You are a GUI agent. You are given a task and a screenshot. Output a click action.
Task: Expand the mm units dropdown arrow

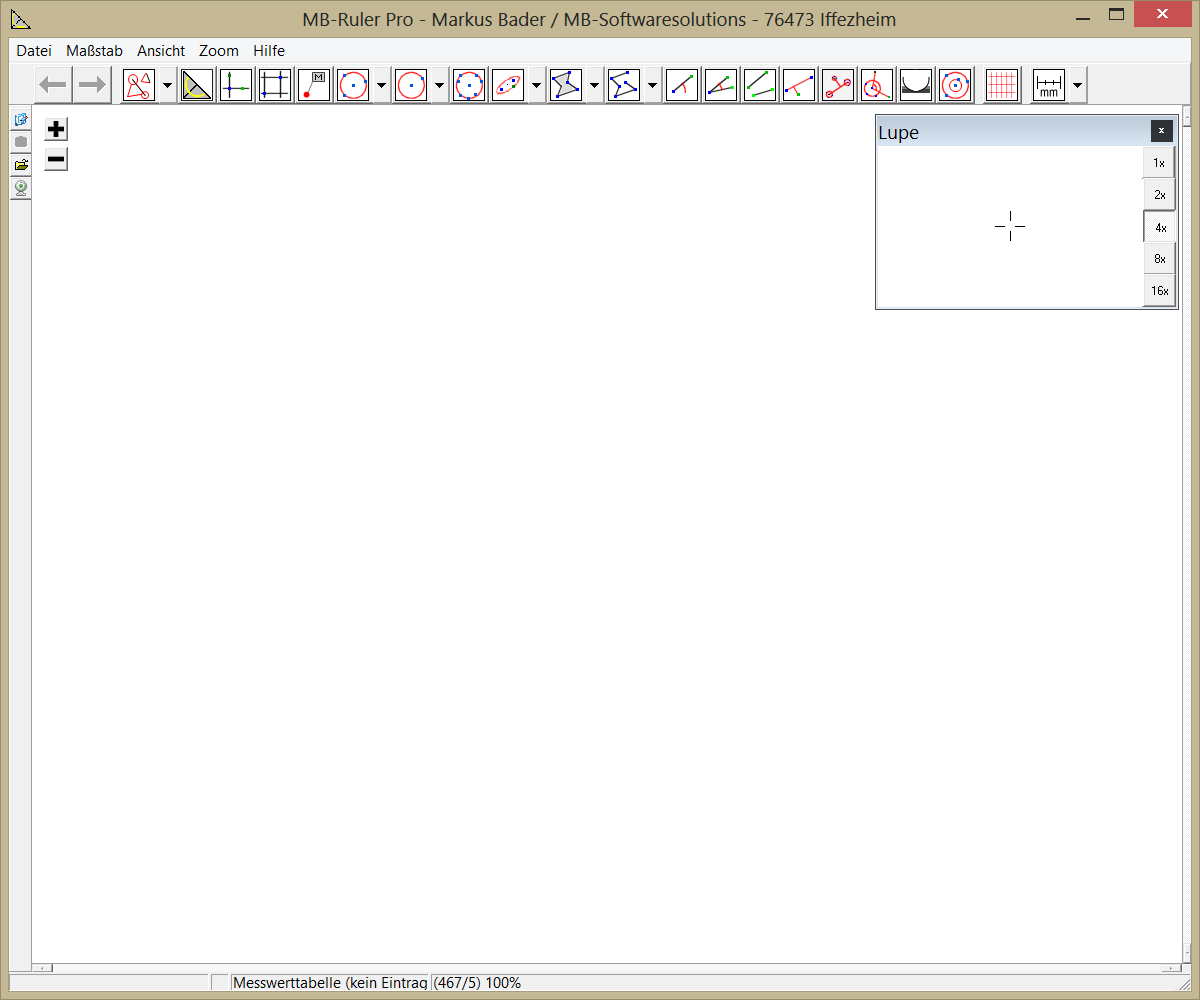[1077, 86]
